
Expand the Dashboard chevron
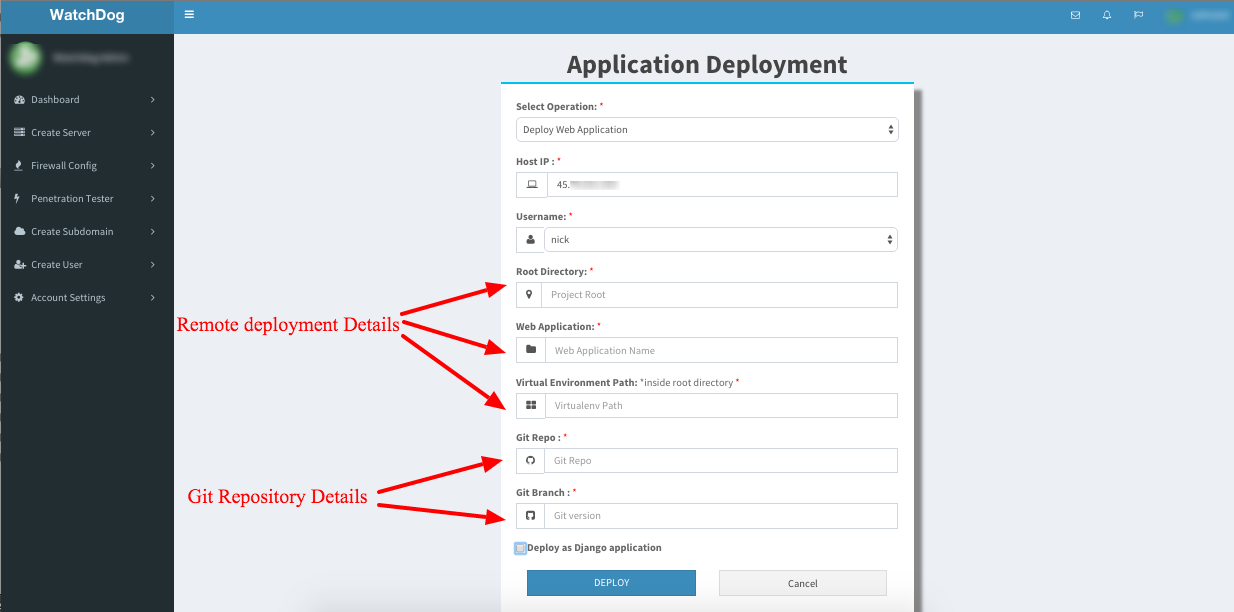(153, 100)
